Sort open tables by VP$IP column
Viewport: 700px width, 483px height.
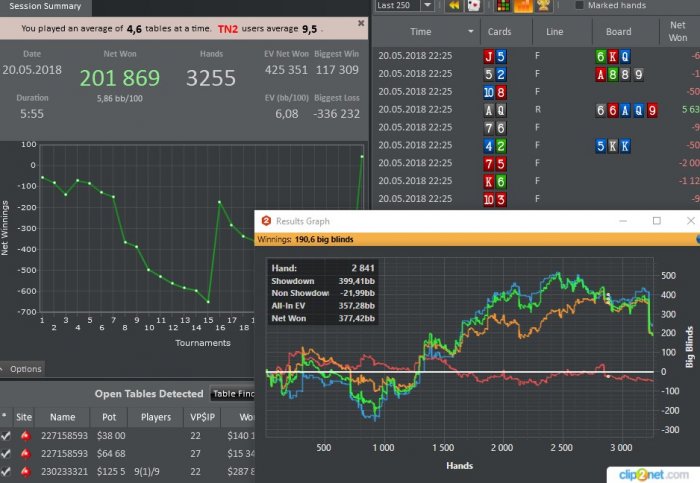point(203,417)
